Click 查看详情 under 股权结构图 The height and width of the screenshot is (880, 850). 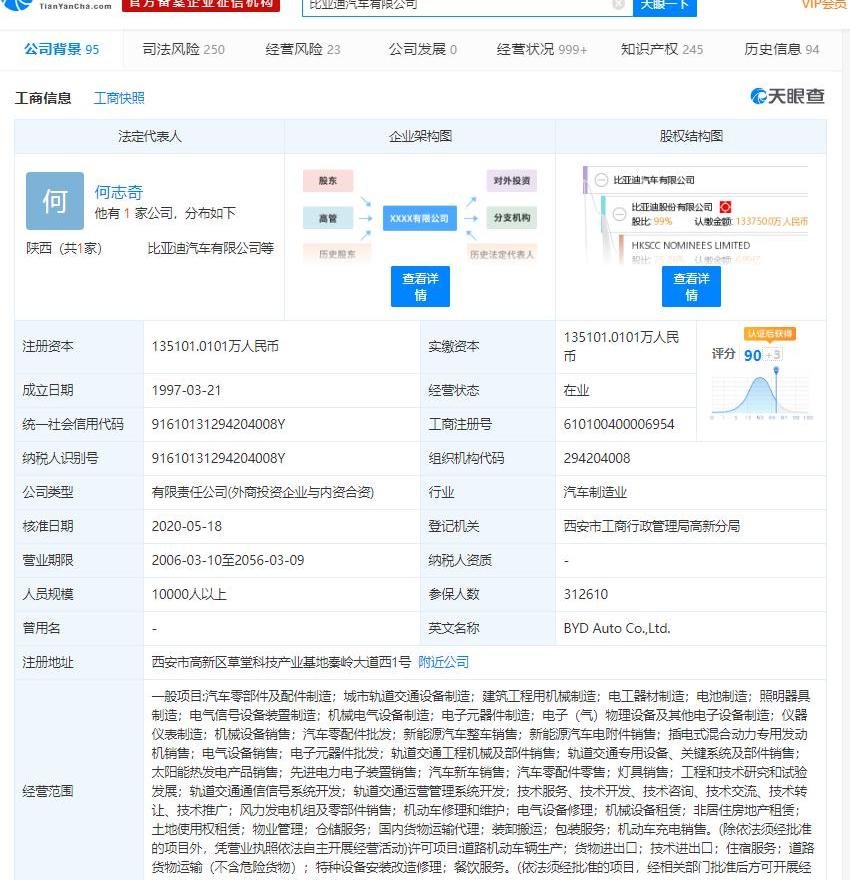[691, 286]
